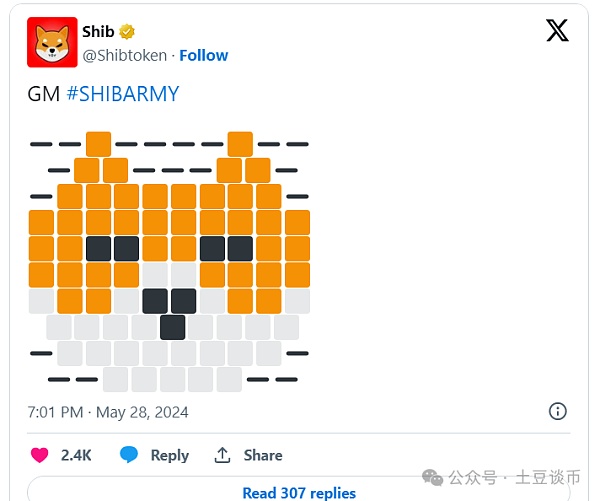600x501 pixels.
Task: Click the GM tweet text
Action: pos(43,94)
